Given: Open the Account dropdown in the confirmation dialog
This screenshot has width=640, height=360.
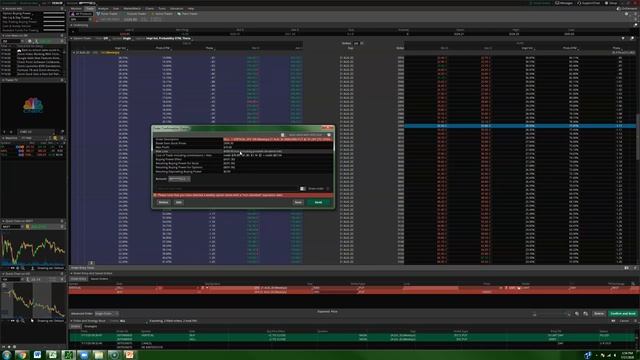Looking at the screenshot, I should click(x=179, y=179).
